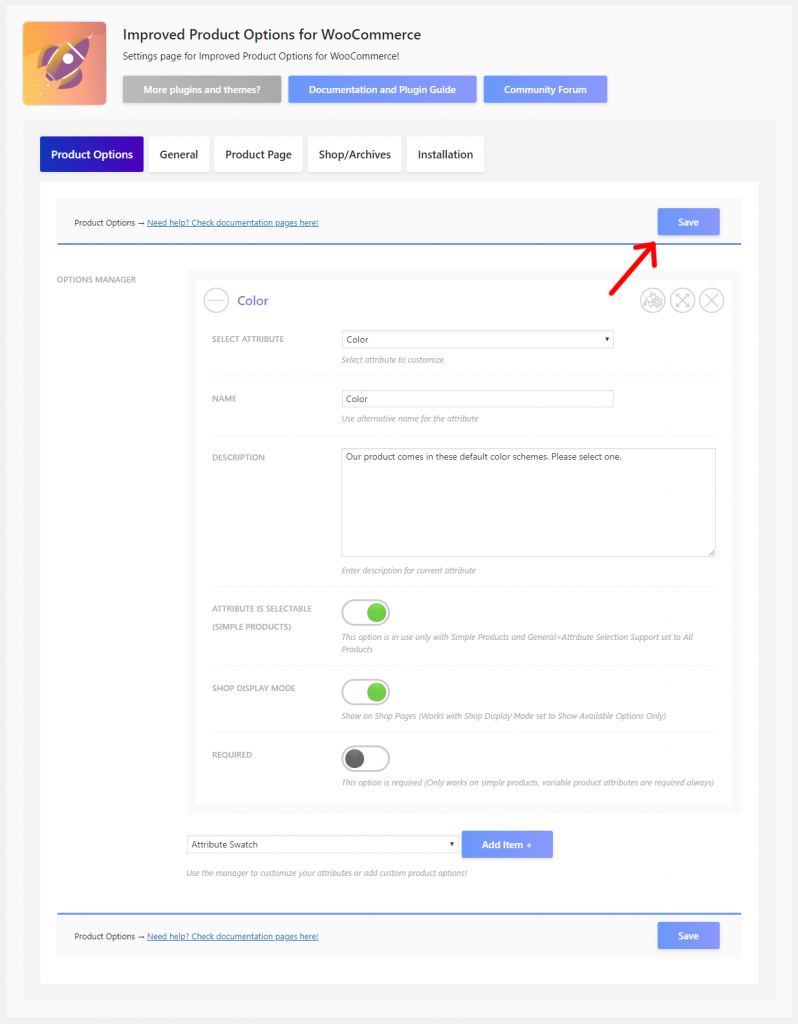Click the Add Item + button
The width and height of the screenshot is (798, 1024).
[507, 844]
